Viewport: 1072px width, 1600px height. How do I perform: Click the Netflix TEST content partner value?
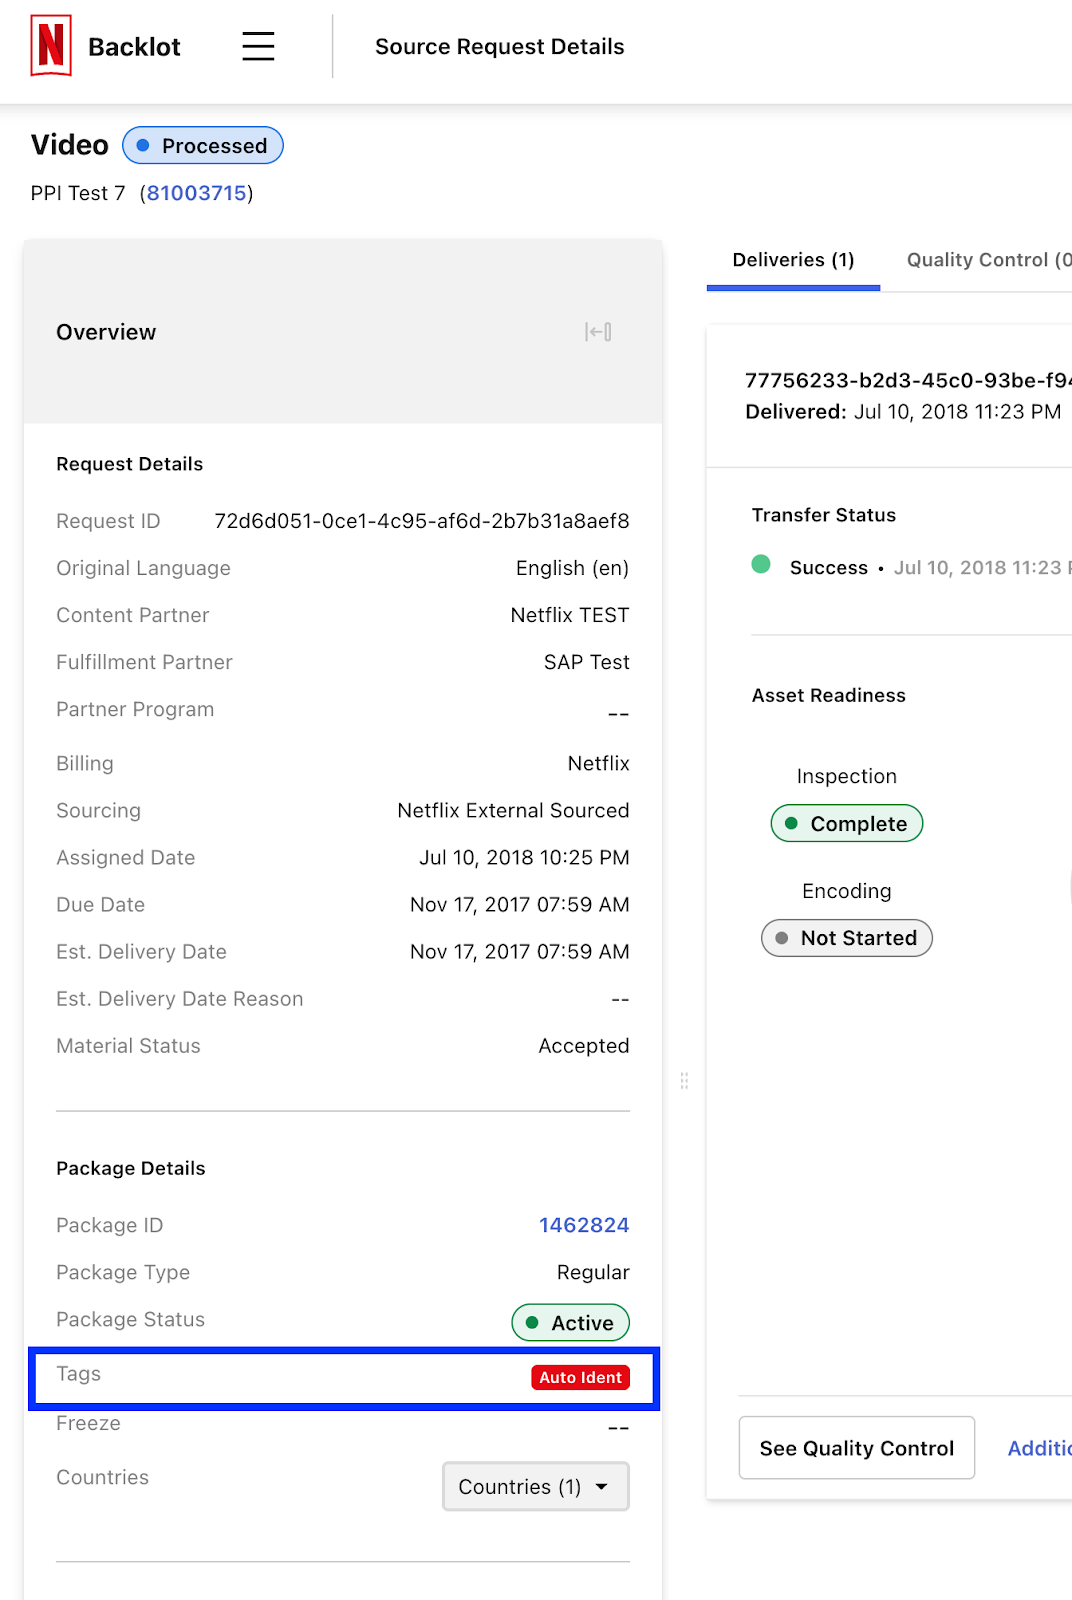click(x=570, y=615)
